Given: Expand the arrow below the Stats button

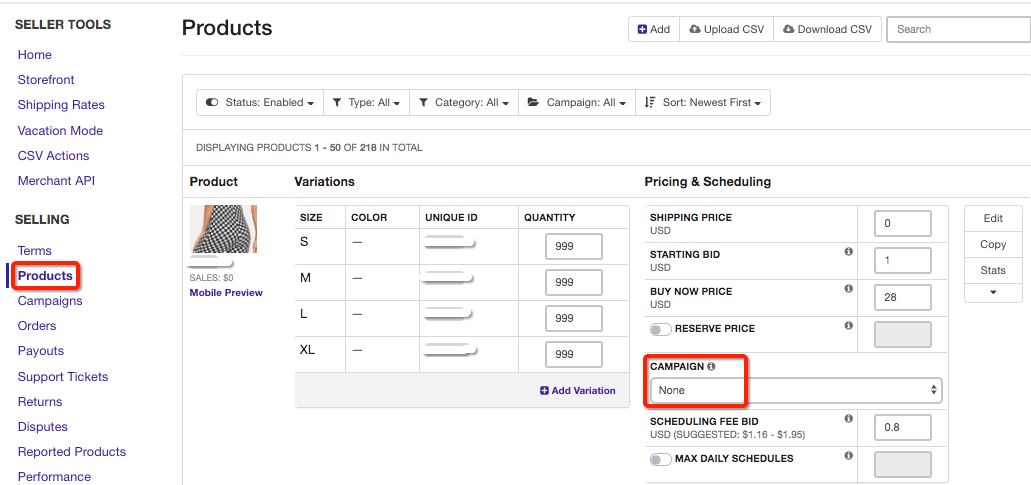Looking at the screenshot, I should click(x=993, y=292).
